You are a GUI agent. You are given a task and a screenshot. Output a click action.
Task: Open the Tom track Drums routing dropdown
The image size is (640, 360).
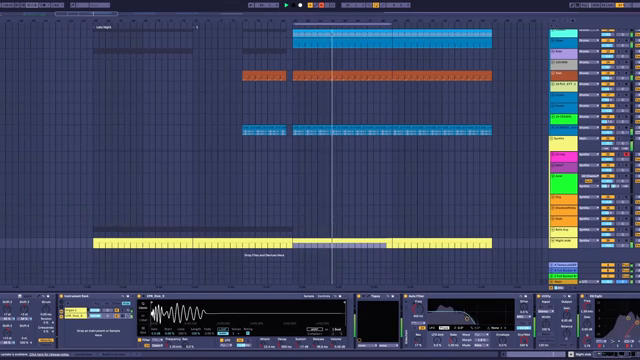(589, 73)
